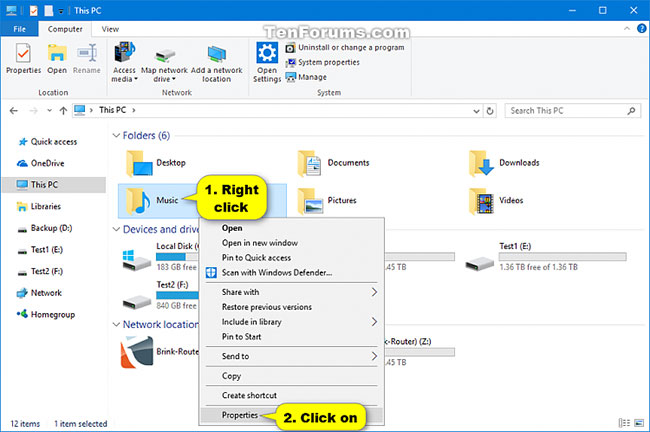Choose Restore previous versions
Viewport: 650px width, 432px height.
pos(291,307)
